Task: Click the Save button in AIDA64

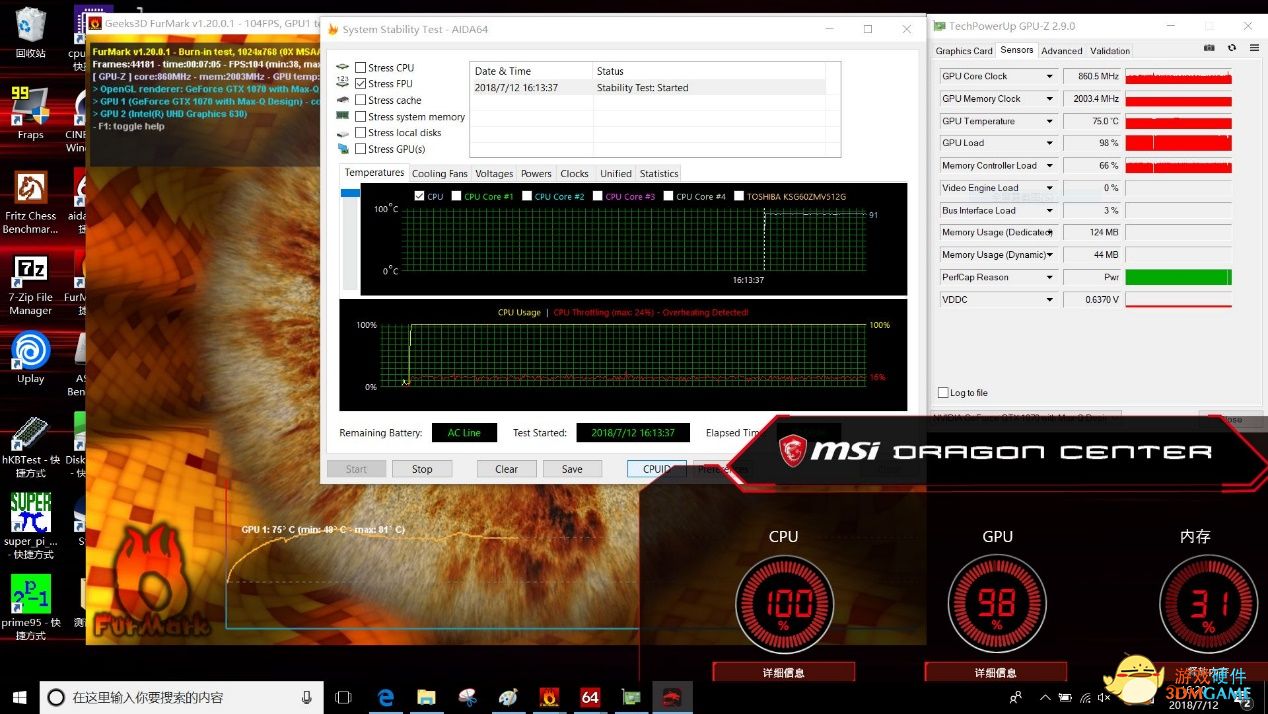Action: pos(572,469)
